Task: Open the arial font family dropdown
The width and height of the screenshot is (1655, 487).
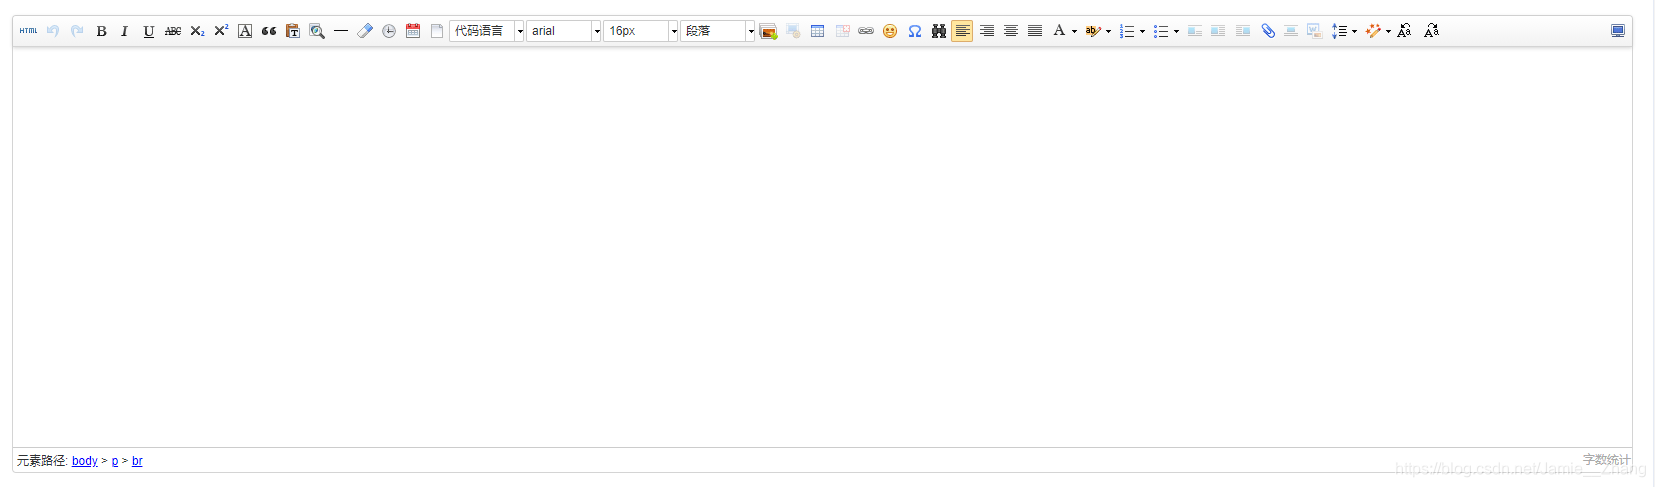Action: [564, 31]
